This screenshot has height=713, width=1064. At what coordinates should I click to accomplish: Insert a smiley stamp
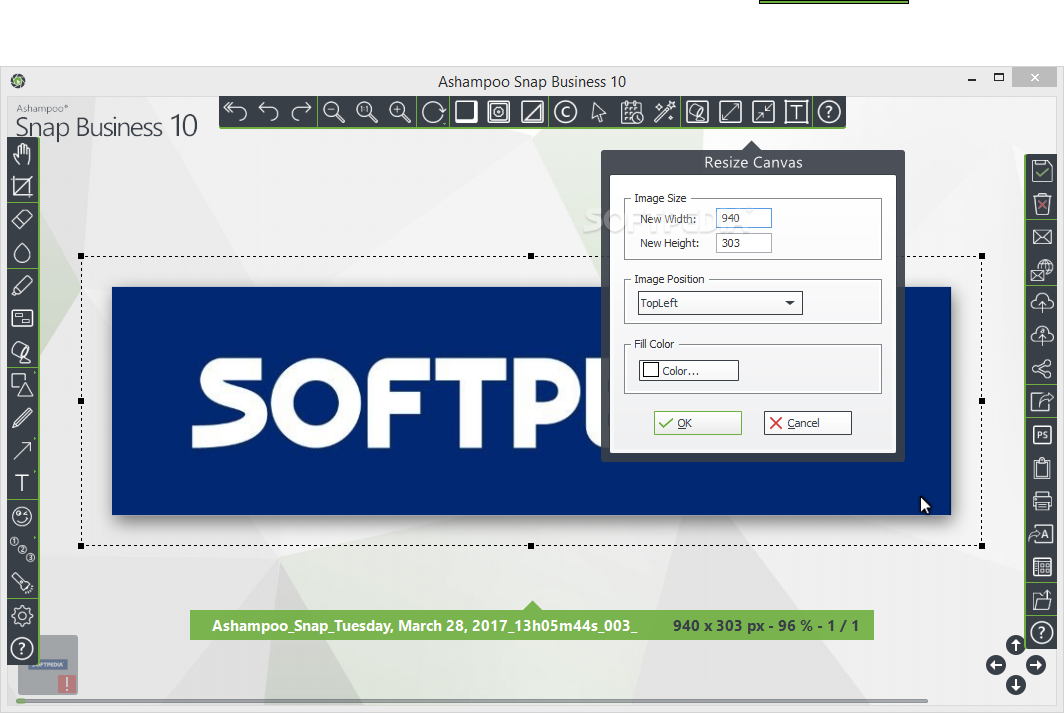pos(22,516)
